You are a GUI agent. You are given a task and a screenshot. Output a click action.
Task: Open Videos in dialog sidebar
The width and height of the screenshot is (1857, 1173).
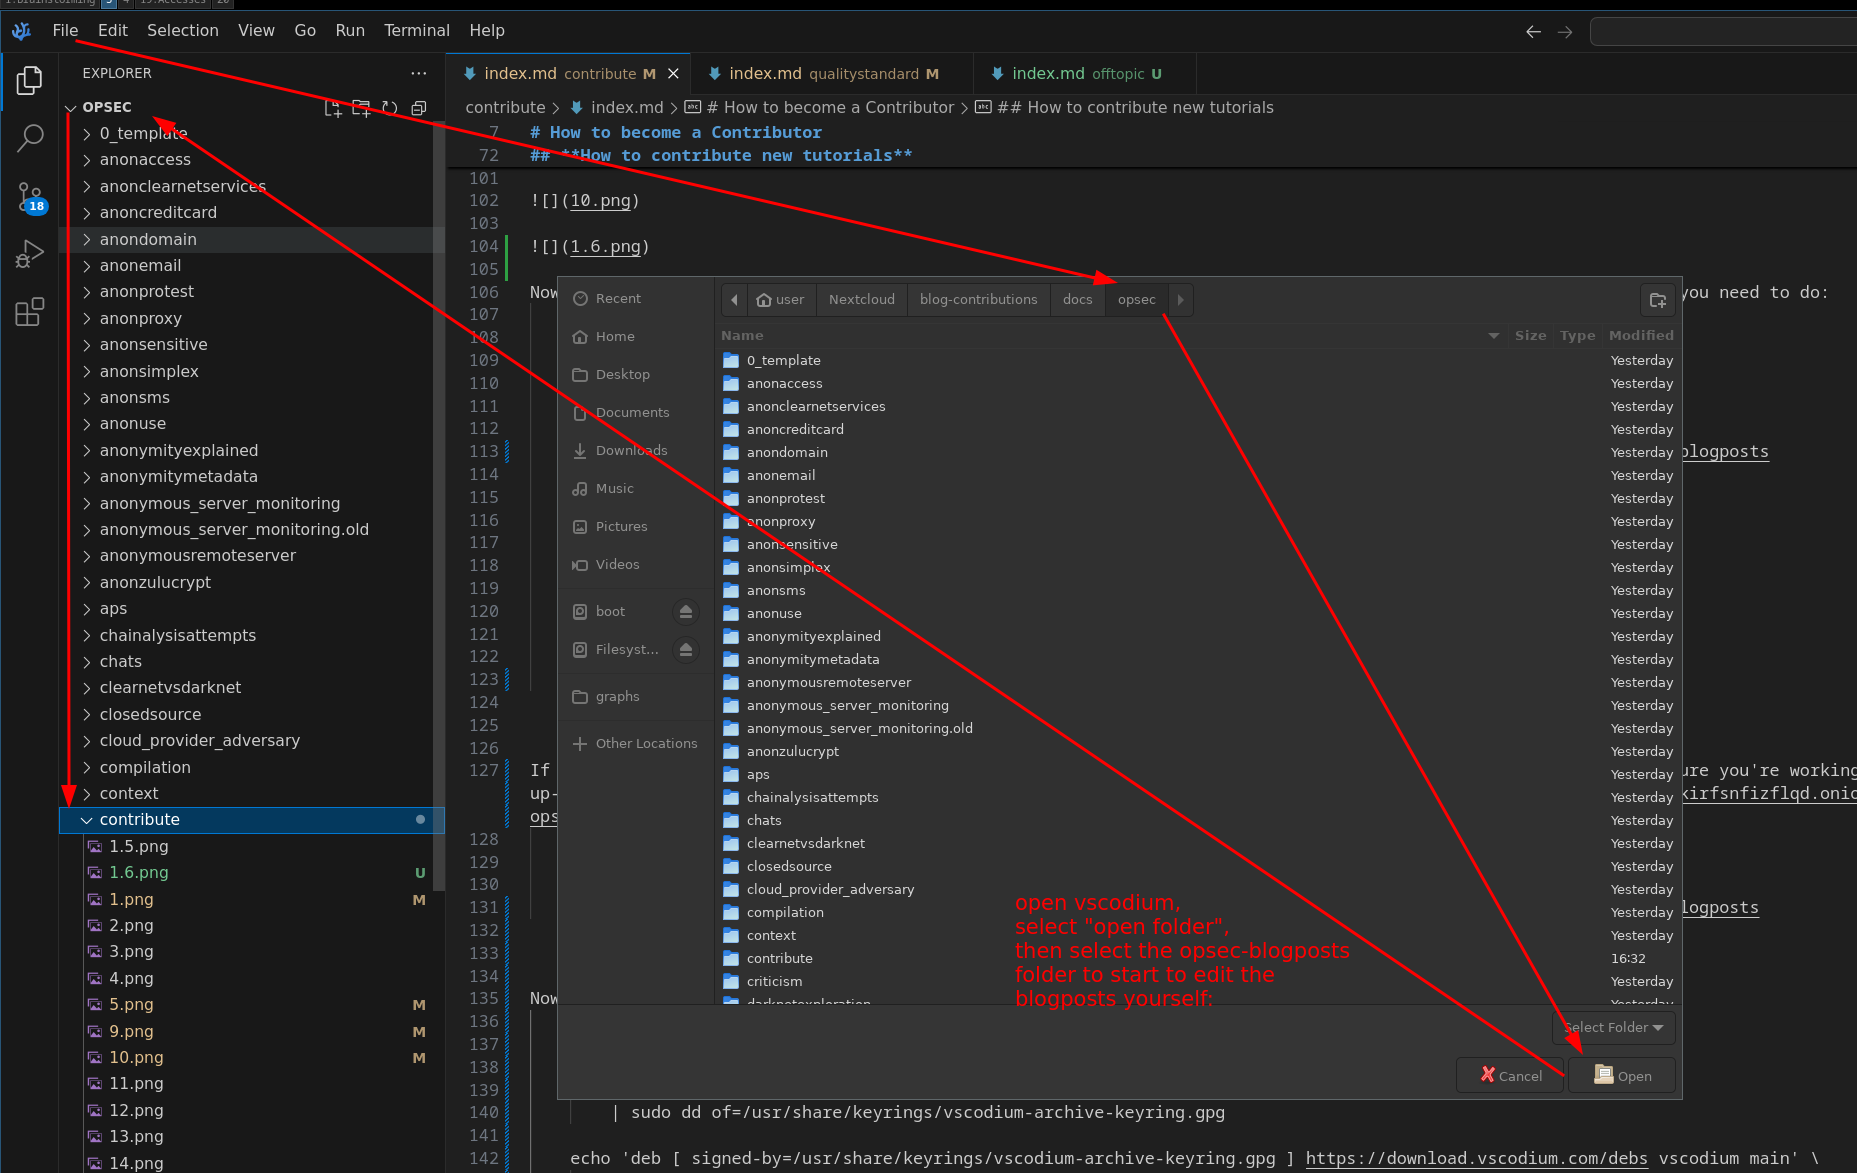635,565
